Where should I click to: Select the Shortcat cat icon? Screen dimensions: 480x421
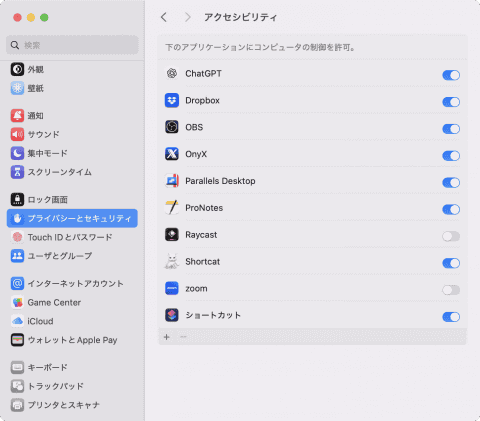(x=172, y=262)
